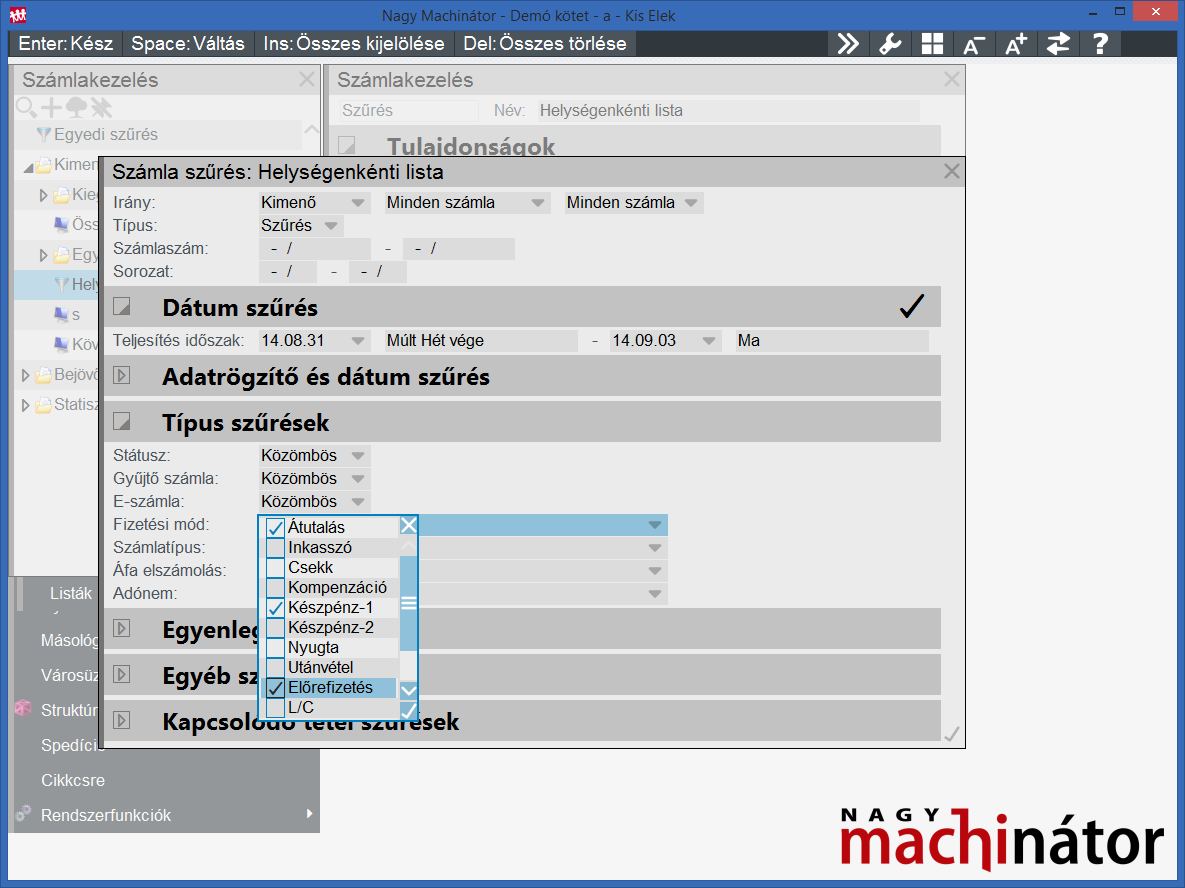This screenshot has width=1185, height=888.
Task: Open help with question mark icon
Action: tap(1100, 44)
